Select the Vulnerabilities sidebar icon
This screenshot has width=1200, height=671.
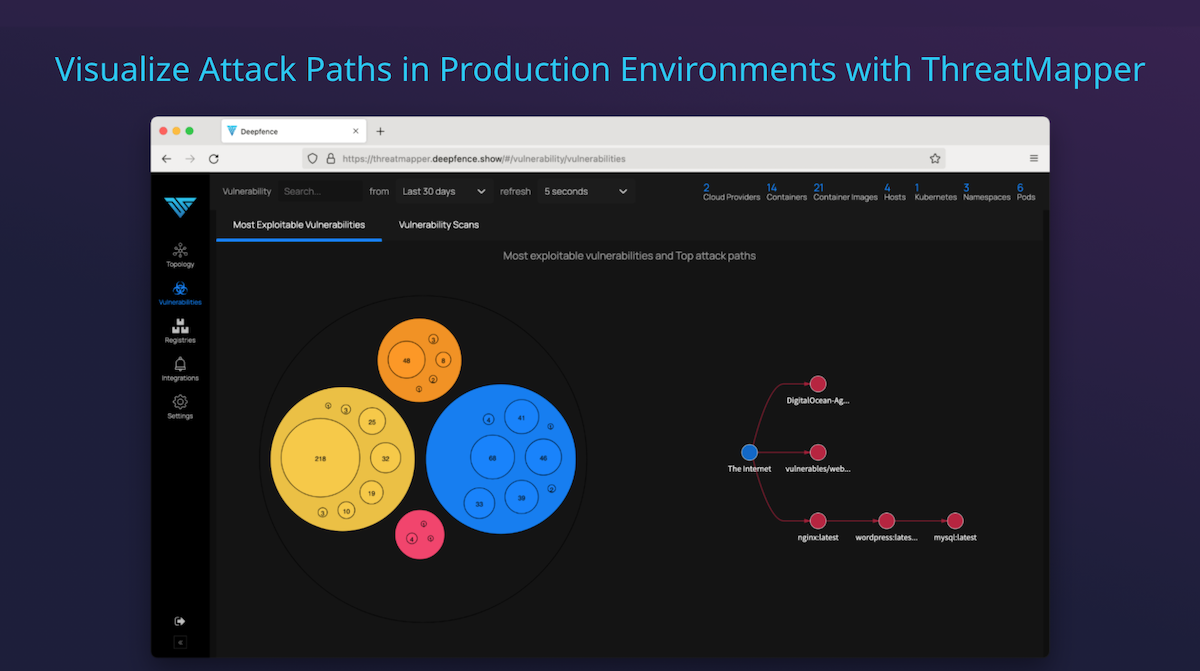[x=179, y=292]
